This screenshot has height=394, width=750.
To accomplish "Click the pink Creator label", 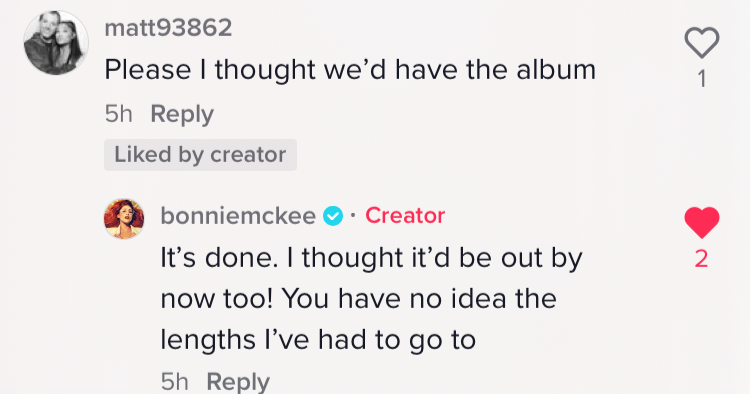I will (405, 216).
